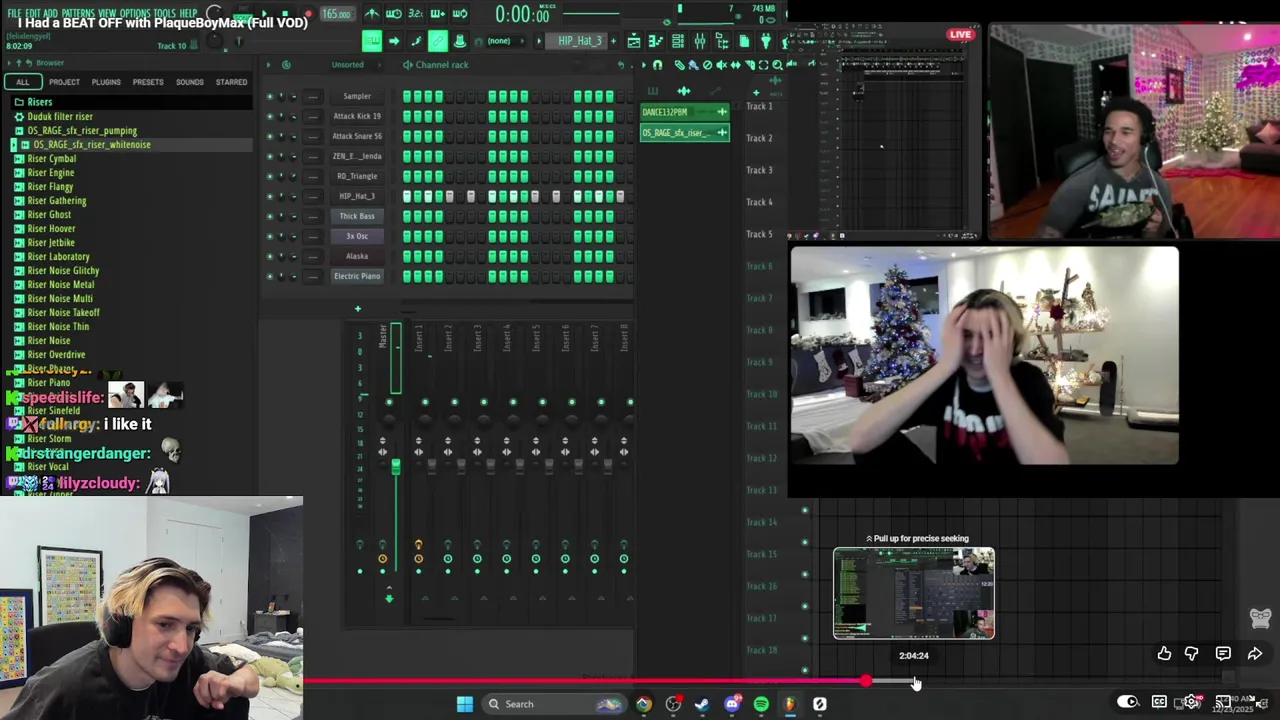Image resolution: width=1280 pixels, height=720 pixels.
Task: Open the Channel rack view icon
Action: (678, 41)
